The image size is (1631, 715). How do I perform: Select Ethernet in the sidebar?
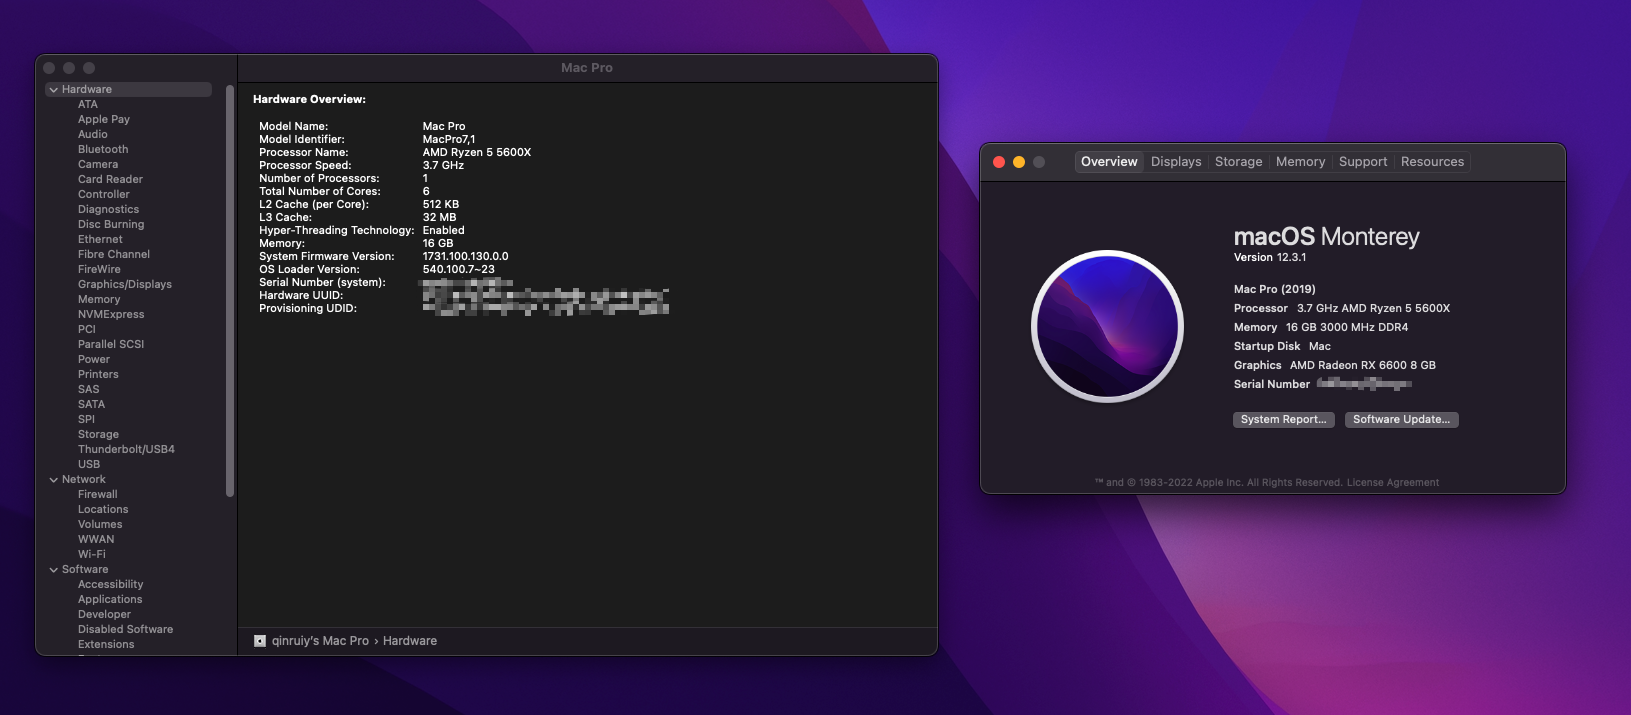pos(100,240)
